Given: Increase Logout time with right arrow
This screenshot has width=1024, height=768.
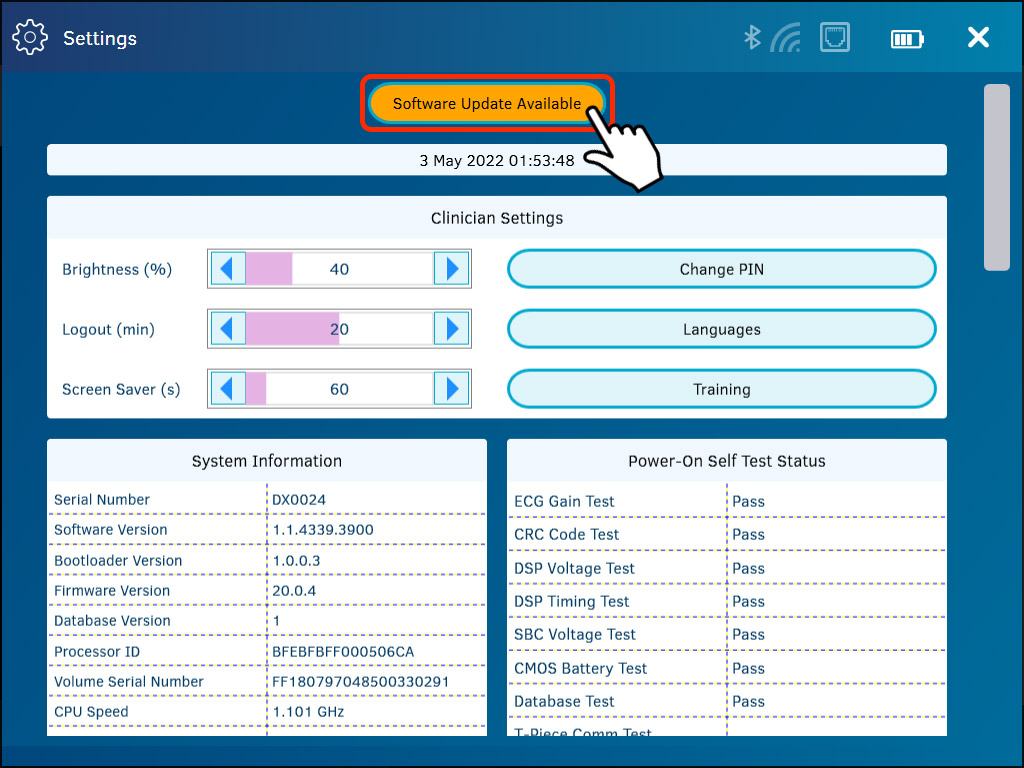Looking at the screenshot, I should pyautogui.click(x=451, y=329).
